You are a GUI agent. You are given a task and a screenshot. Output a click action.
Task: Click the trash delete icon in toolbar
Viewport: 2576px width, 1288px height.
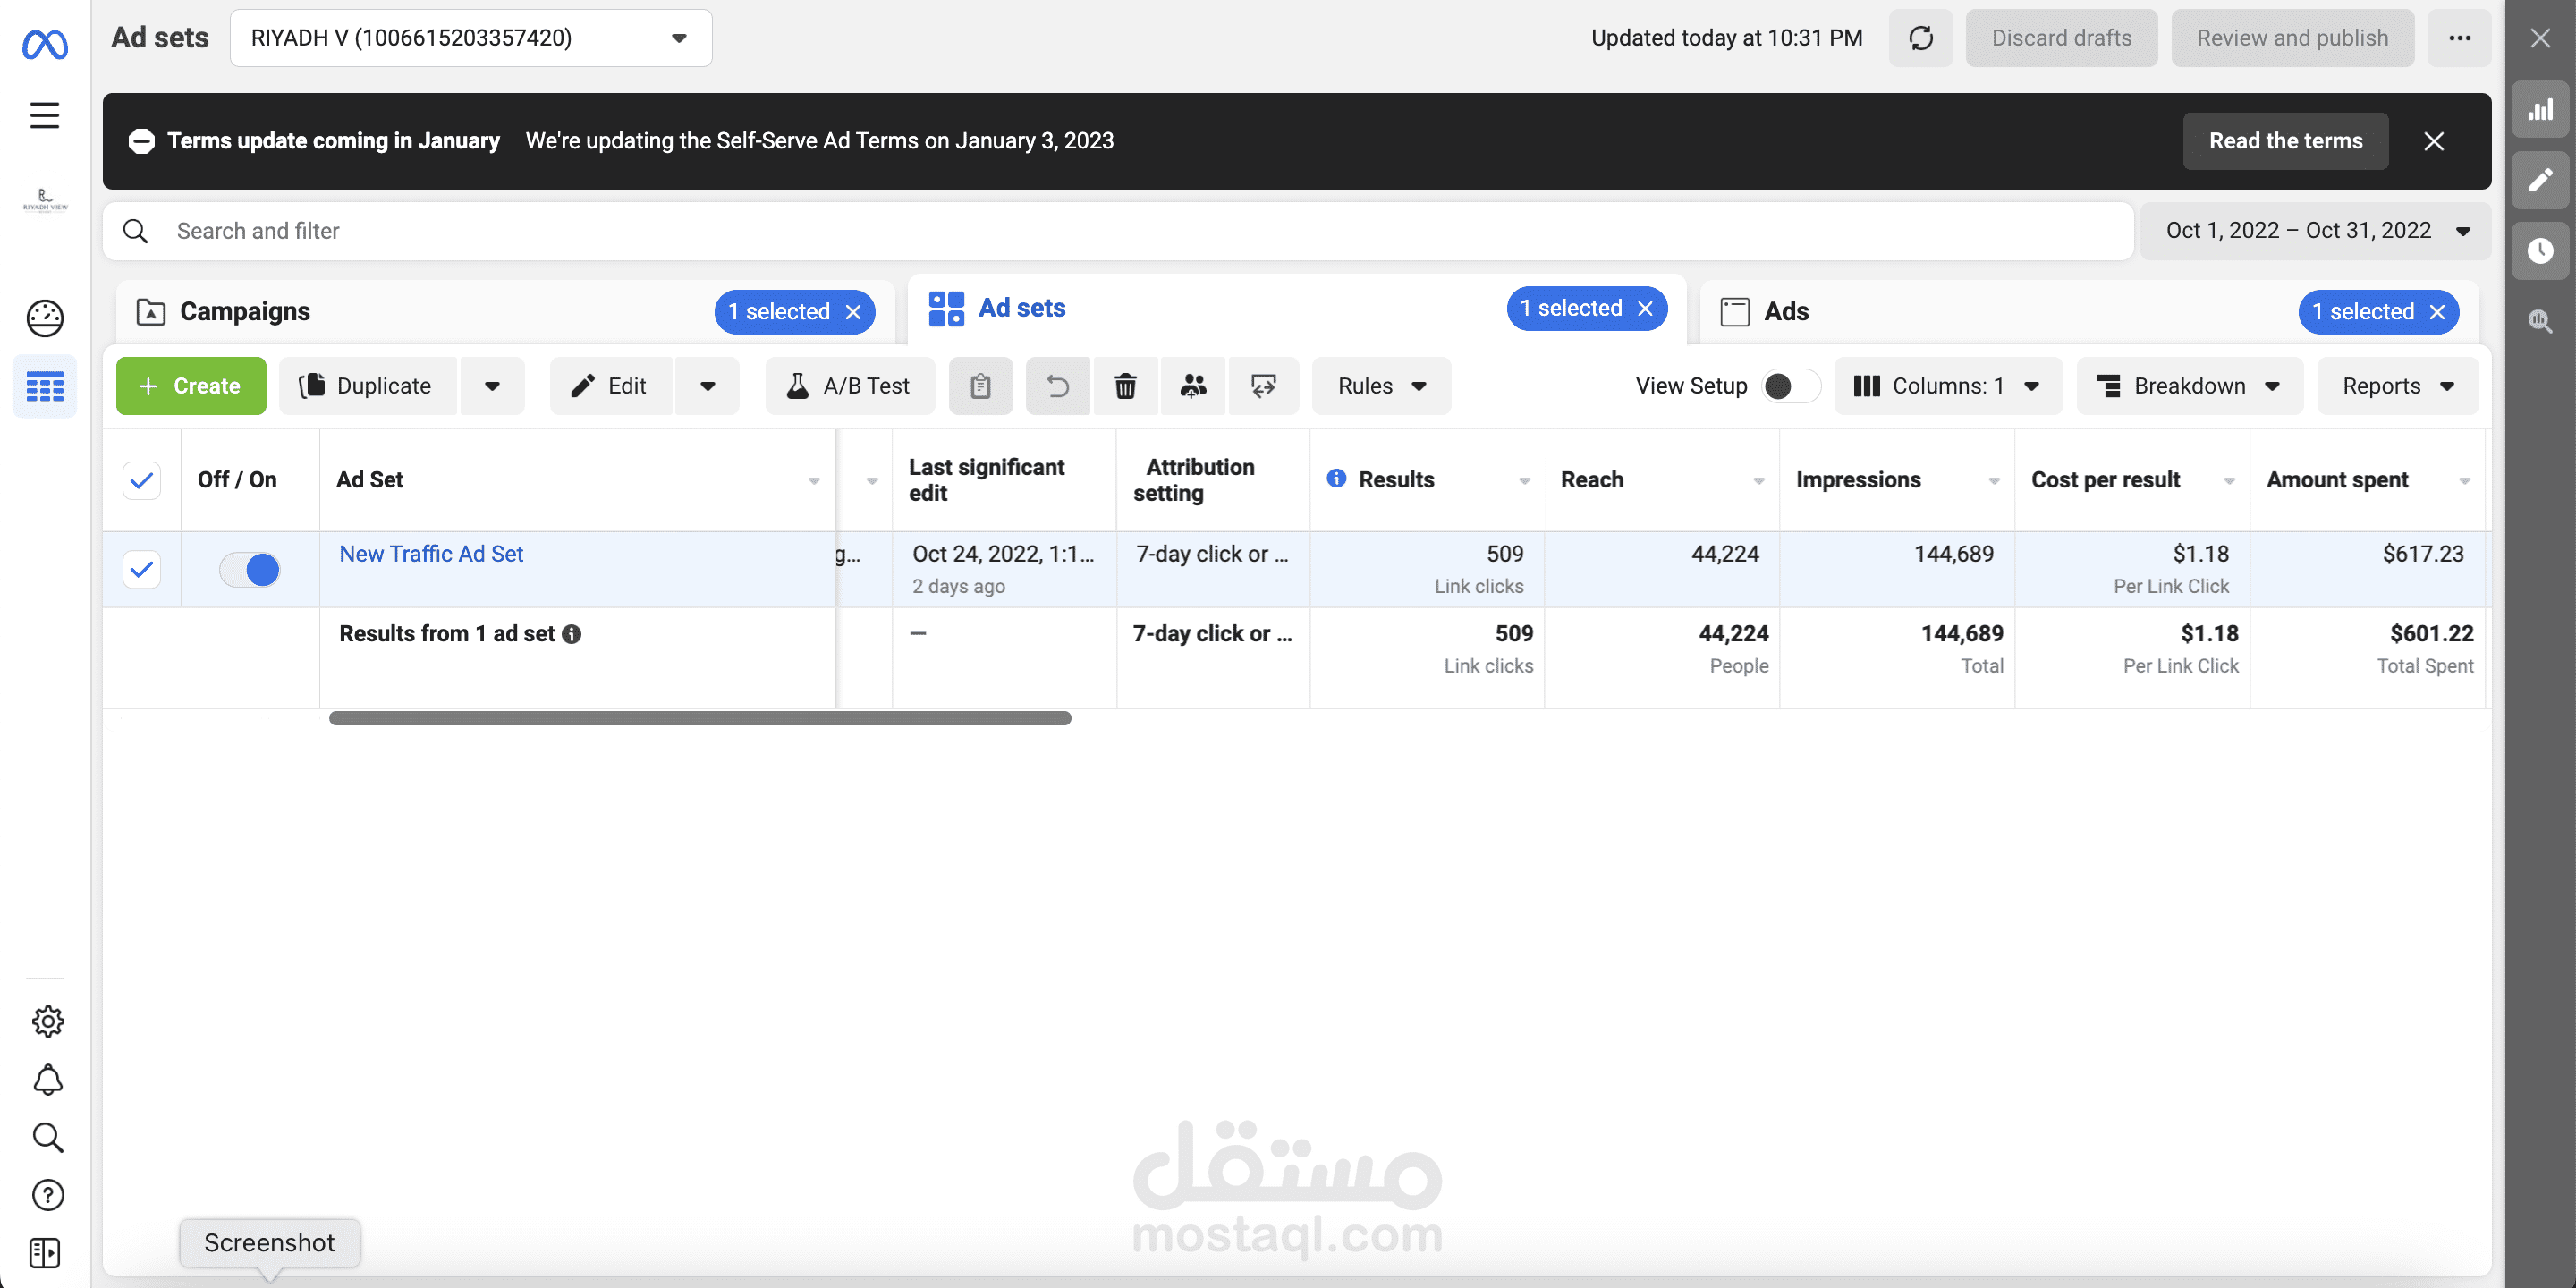click(1125, 386)
